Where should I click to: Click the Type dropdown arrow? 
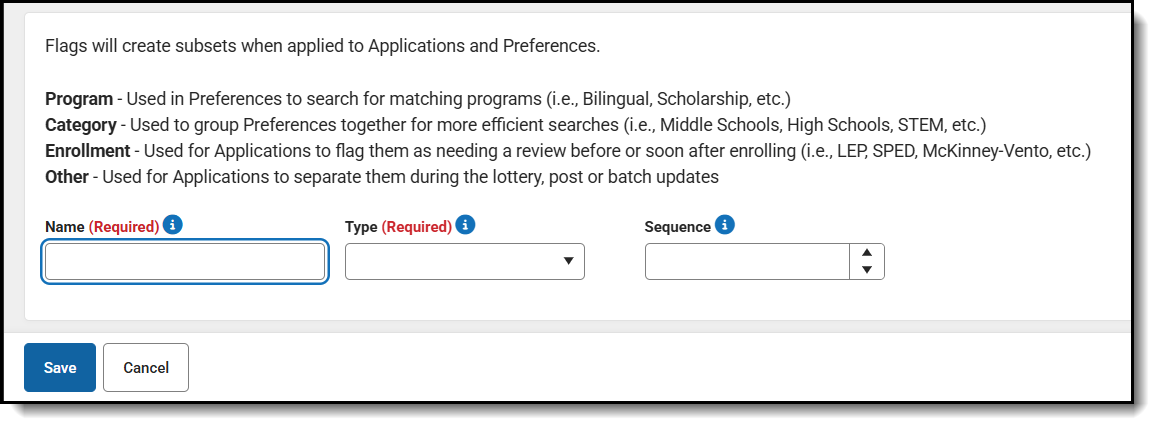568,261
